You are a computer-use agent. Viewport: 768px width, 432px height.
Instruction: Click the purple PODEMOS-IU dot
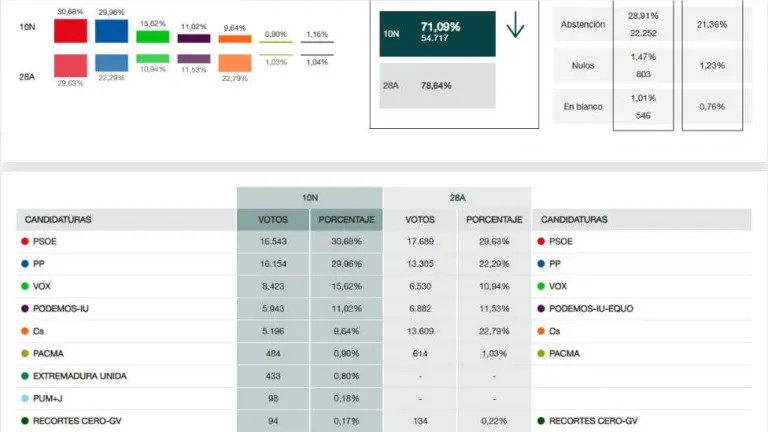pyautogui.click(x=24, y=309)
